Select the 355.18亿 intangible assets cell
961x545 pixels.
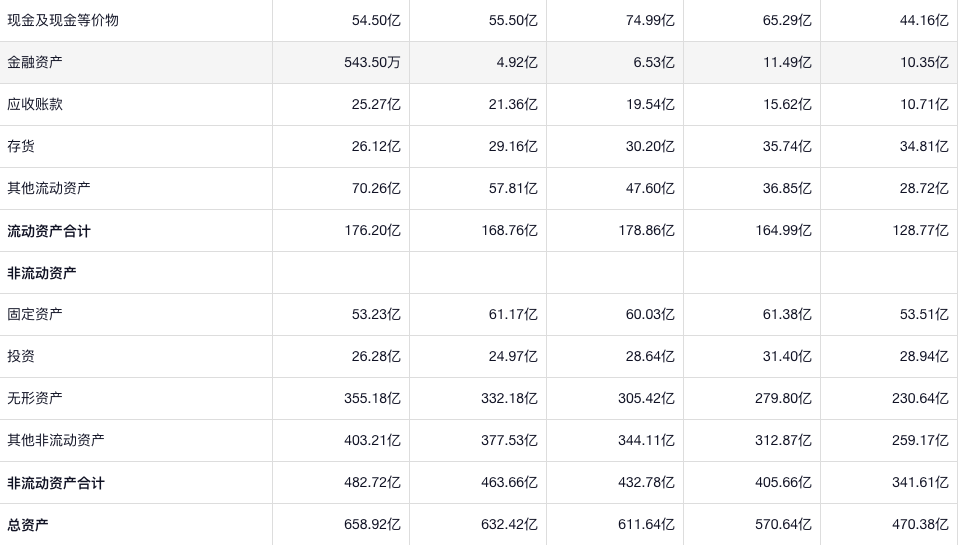coord(372,398)
